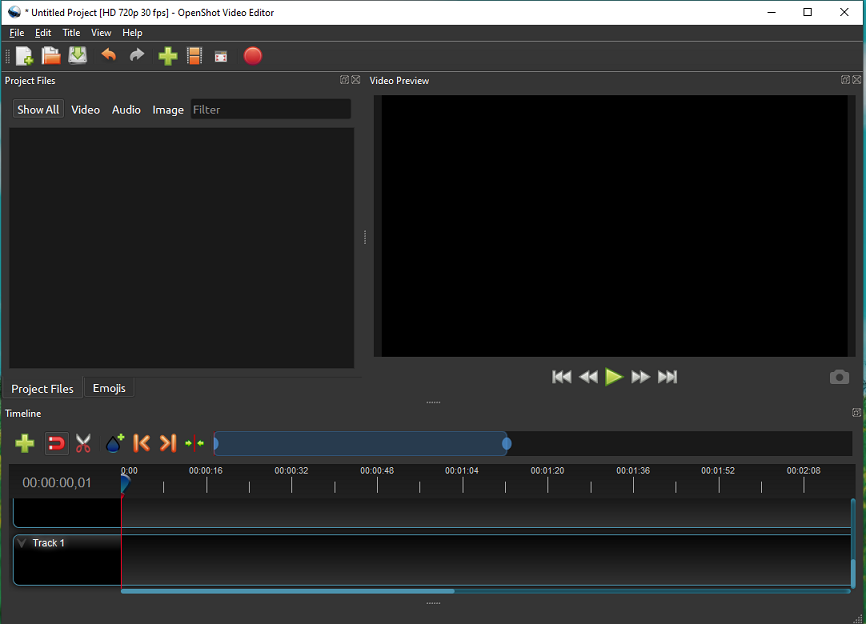Create a new project with toolbar icon
This screenshot has width=866, height=624.
pyautogui.click(x=24, y=56)
